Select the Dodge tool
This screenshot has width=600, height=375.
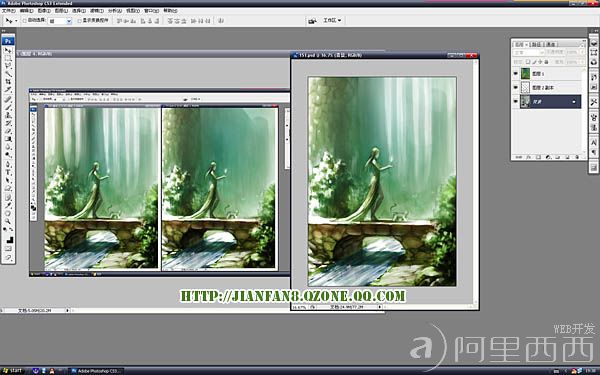click(x=8, y=154)
